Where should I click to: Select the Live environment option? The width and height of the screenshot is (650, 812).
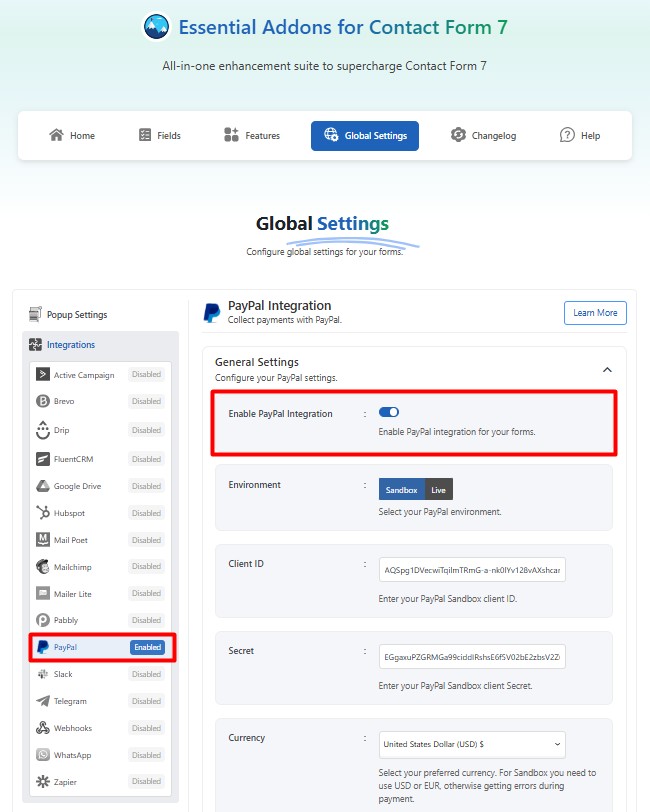point(439,489)
